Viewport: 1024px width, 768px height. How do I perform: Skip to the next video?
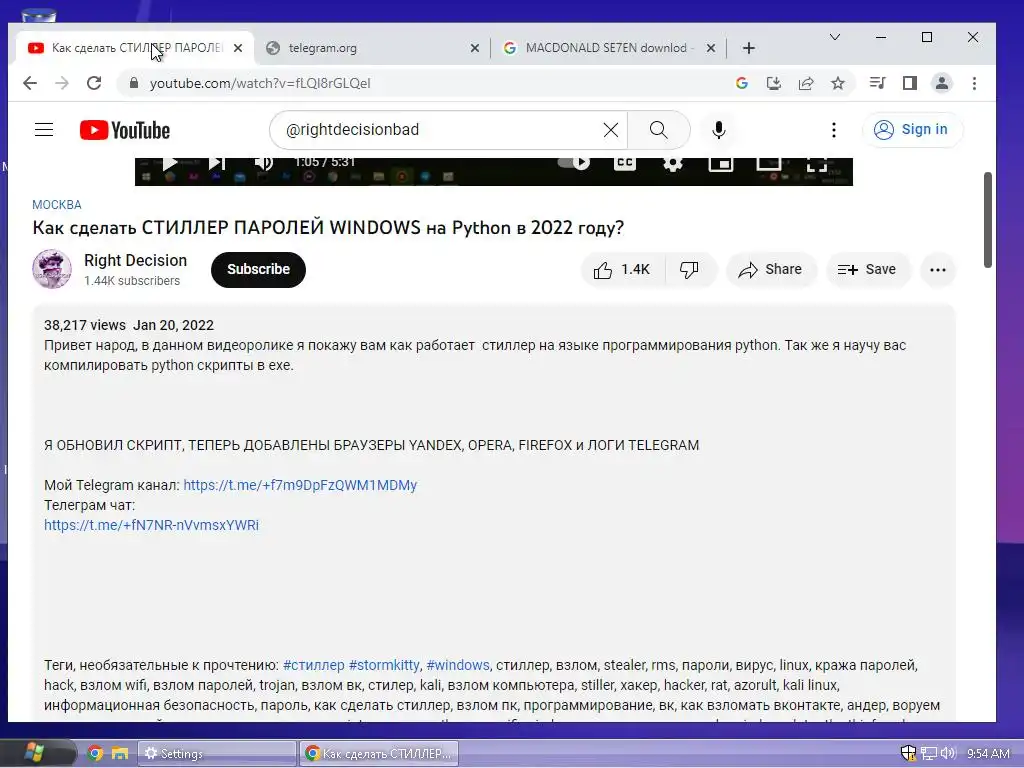click(217, 163)
